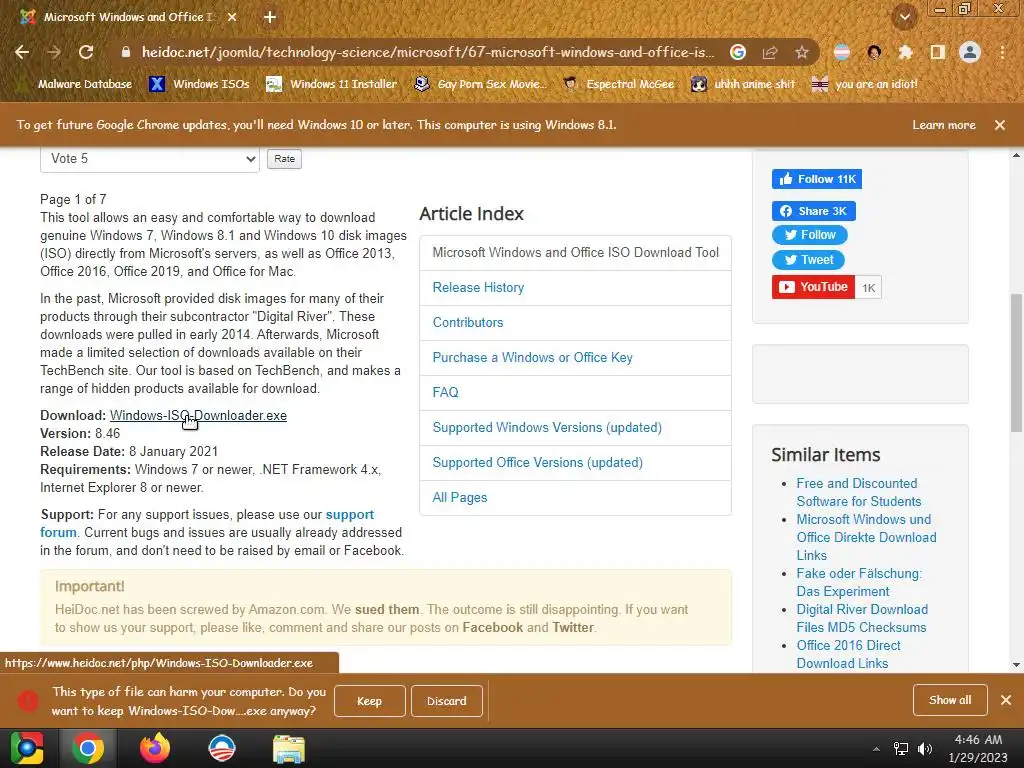
Task: Open Free and Discounted Software for Students
Action: click(x=859, y=492)
